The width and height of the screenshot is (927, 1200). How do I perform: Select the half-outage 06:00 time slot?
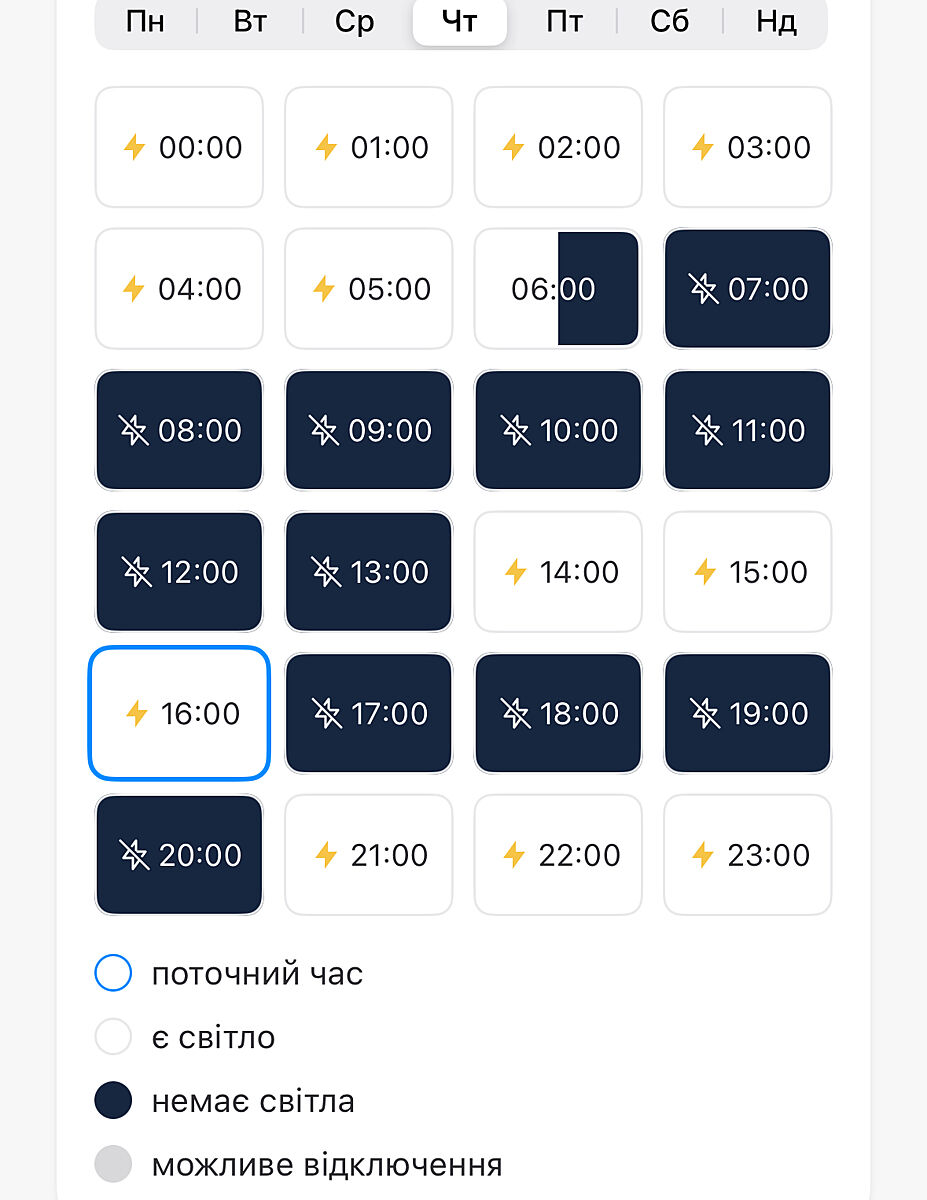[557, 289]
